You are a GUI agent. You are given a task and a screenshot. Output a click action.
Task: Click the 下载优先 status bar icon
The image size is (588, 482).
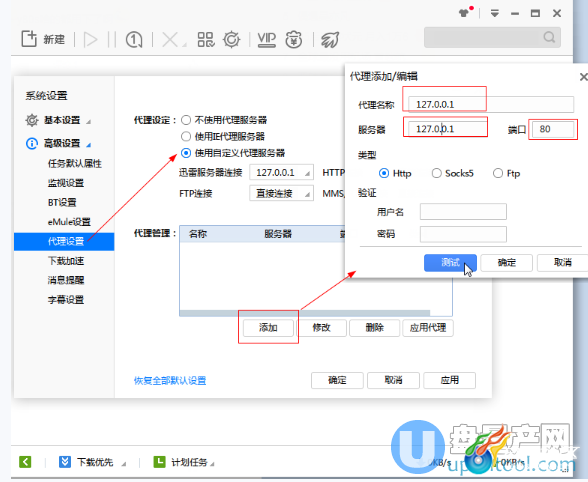(64, 461)
